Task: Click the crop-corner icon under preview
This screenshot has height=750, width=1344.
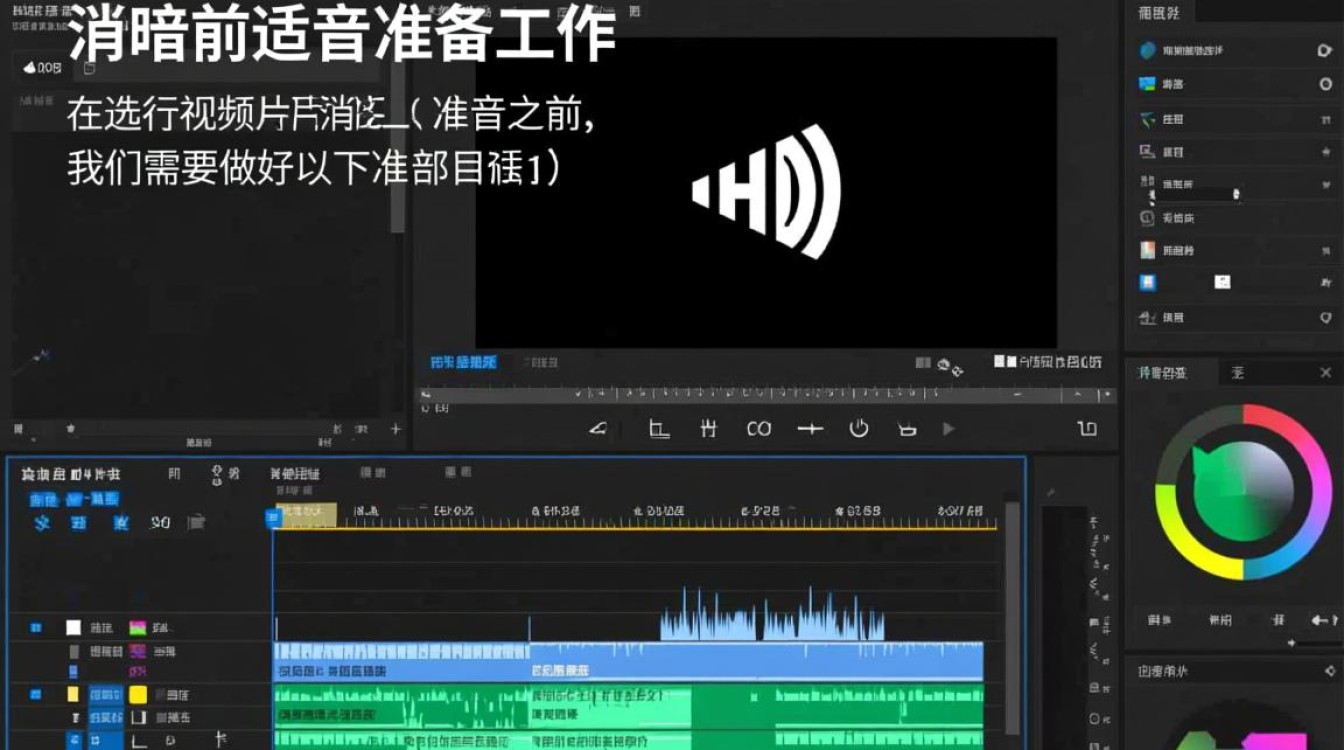Action: coord(659,429)
